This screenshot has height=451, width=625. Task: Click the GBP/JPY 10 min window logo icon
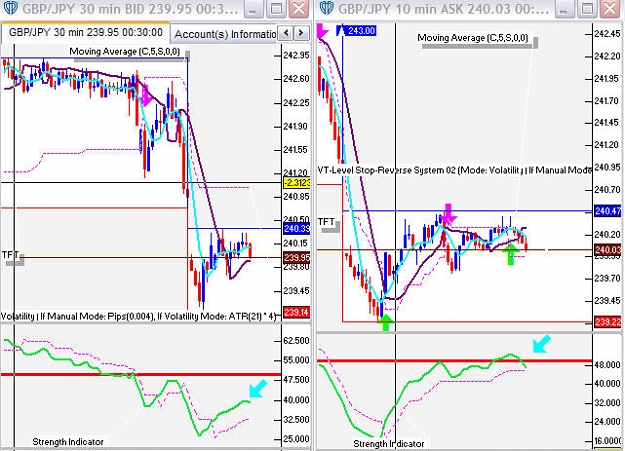click(326, 8)
